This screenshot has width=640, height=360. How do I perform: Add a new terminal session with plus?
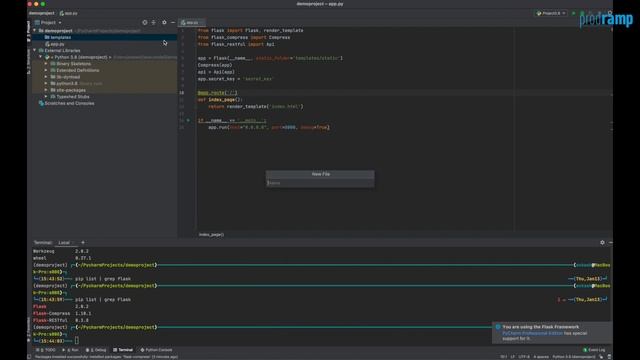coord(83,242)
